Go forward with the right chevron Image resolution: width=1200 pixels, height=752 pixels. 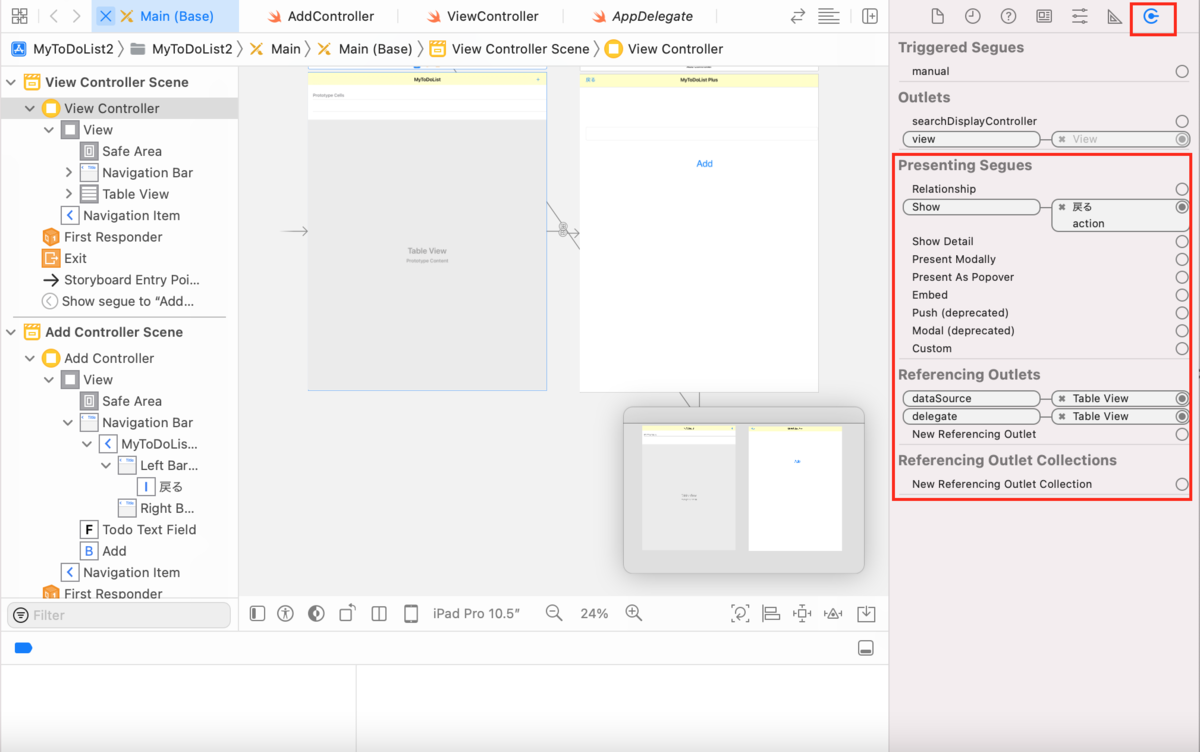click(x=77, y=16)
